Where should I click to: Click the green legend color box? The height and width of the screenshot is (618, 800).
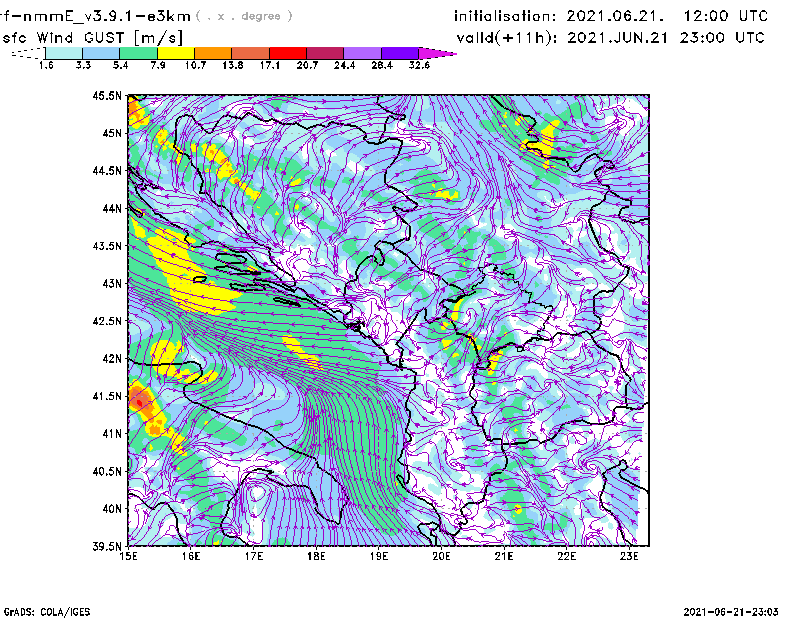tap(138, 53)
